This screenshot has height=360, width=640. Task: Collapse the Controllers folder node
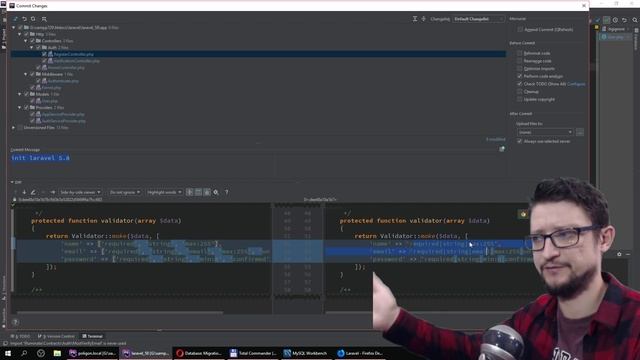tap(26, 41)
